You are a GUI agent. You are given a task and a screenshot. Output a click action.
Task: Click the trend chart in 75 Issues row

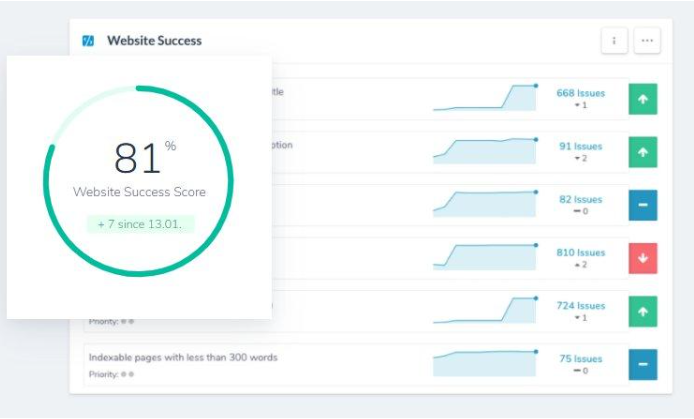pos(486,363)
